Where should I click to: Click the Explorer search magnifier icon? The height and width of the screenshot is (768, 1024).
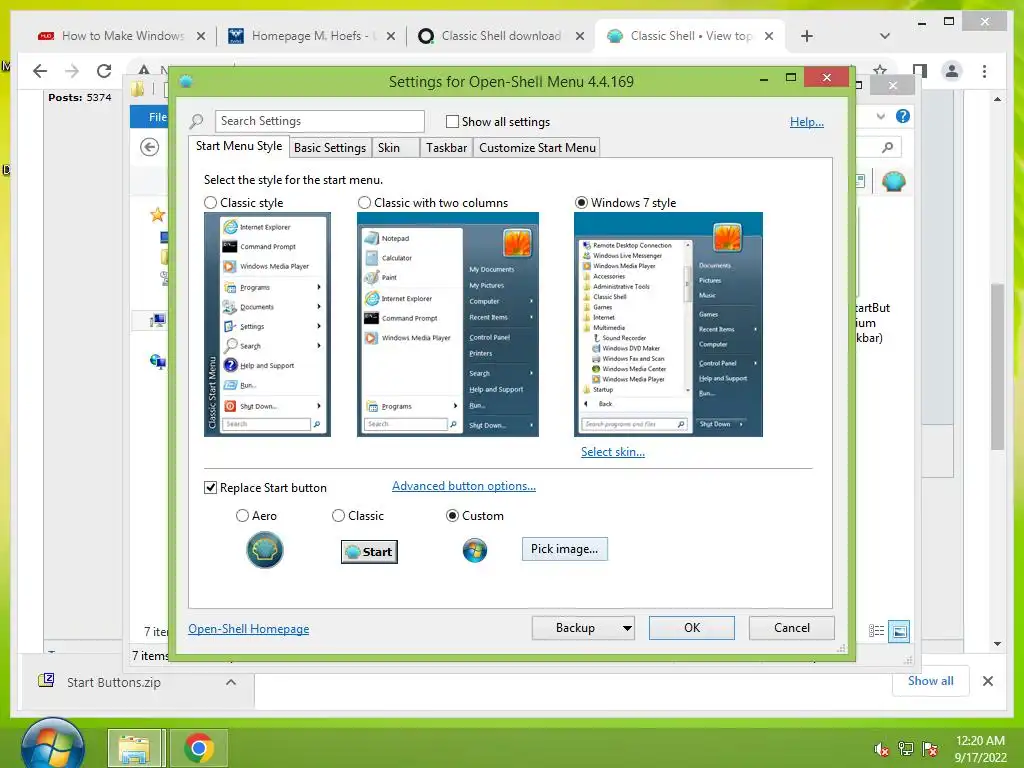888,148
